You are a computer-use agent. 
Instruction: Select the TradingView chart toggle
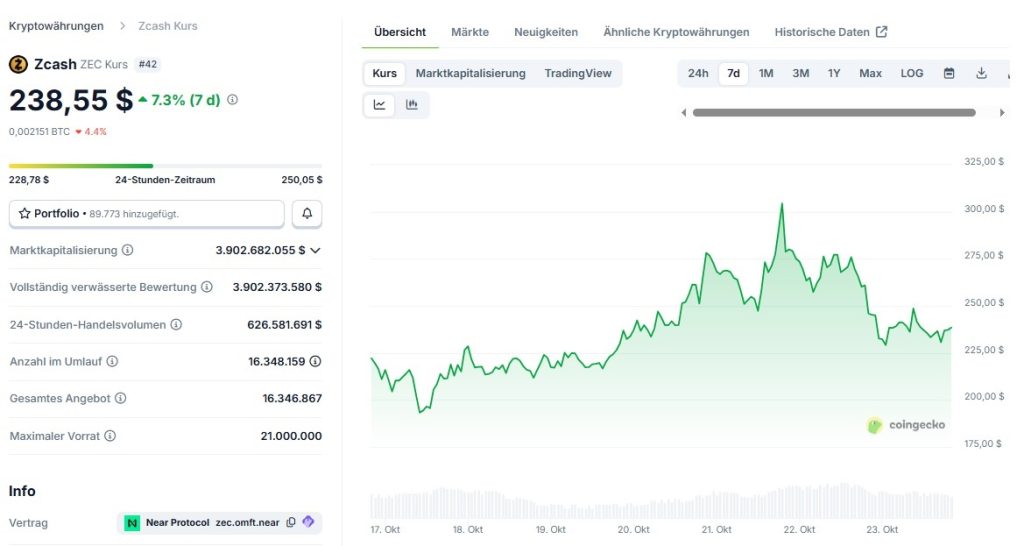click(x=578, y=73)
